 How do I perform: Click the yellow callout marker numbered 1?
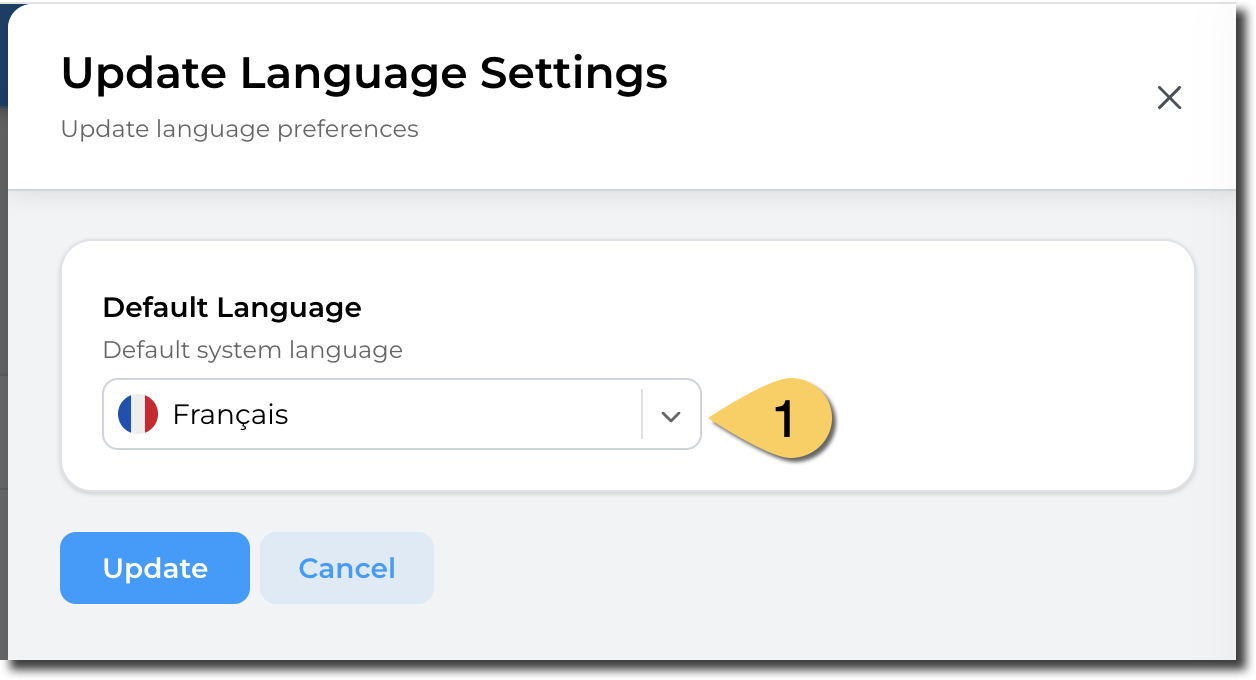coord(785,417)
